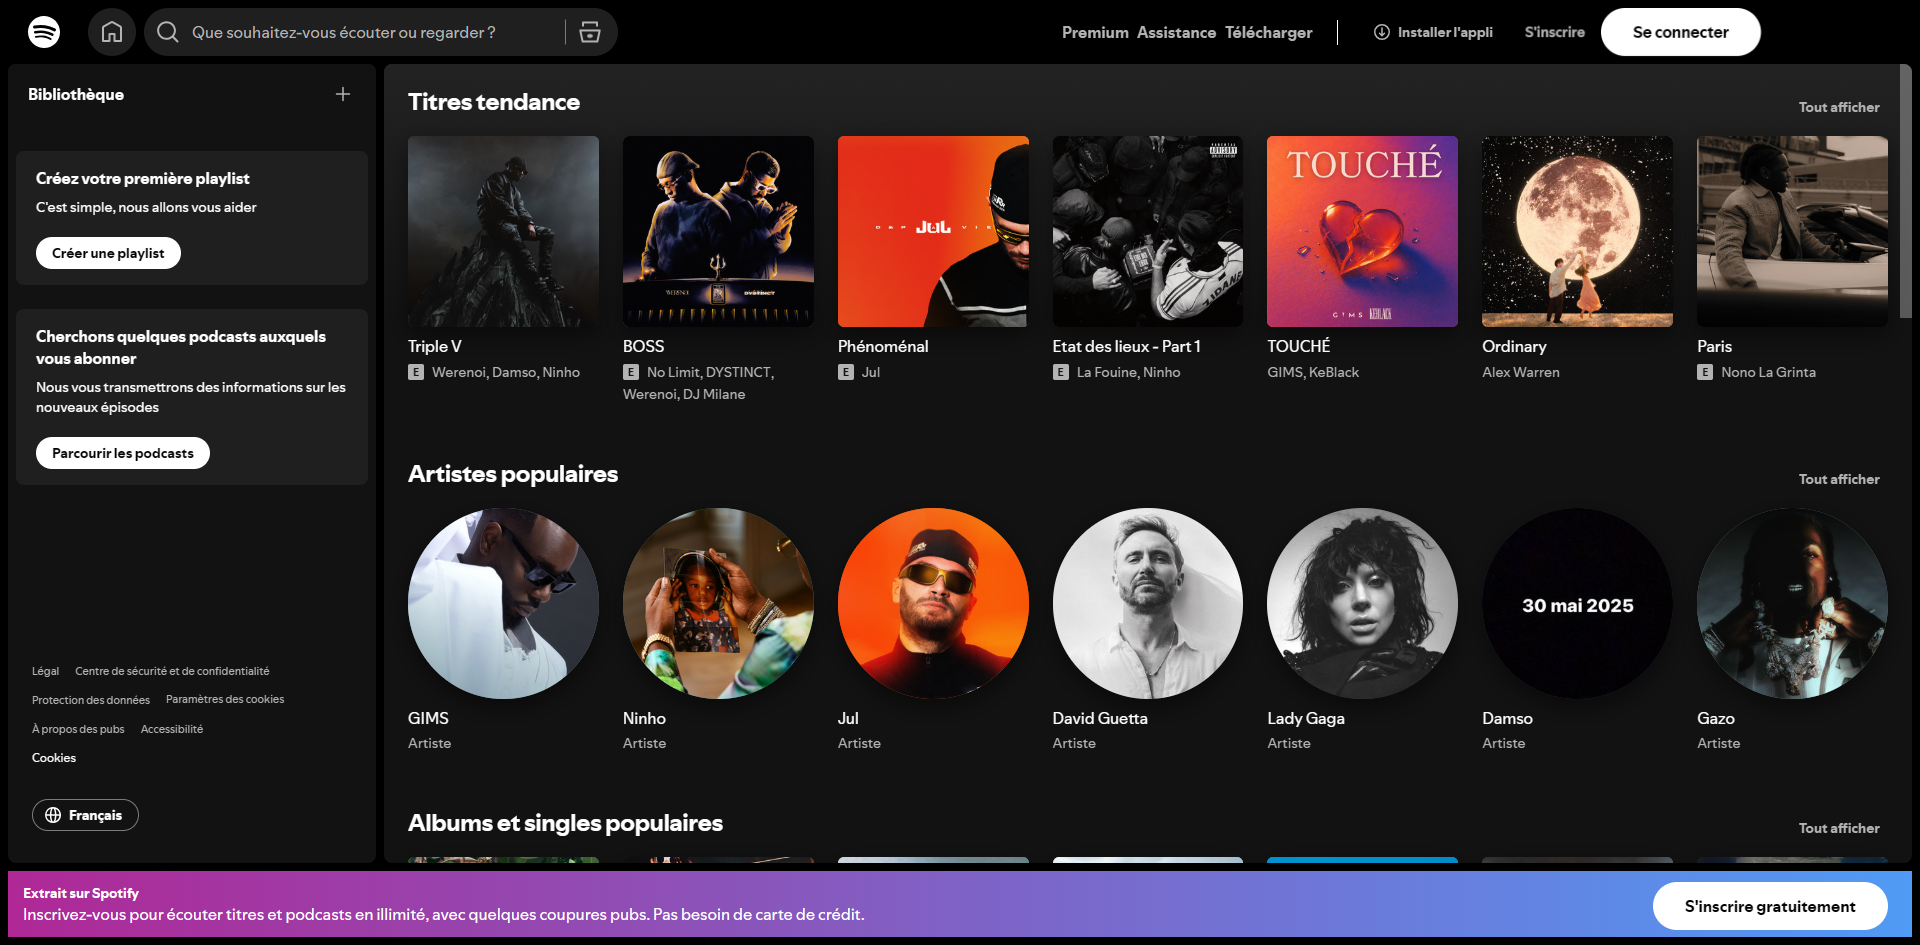Click S'inscrire in the header
1920x945 pixels.
[1555, 32]
